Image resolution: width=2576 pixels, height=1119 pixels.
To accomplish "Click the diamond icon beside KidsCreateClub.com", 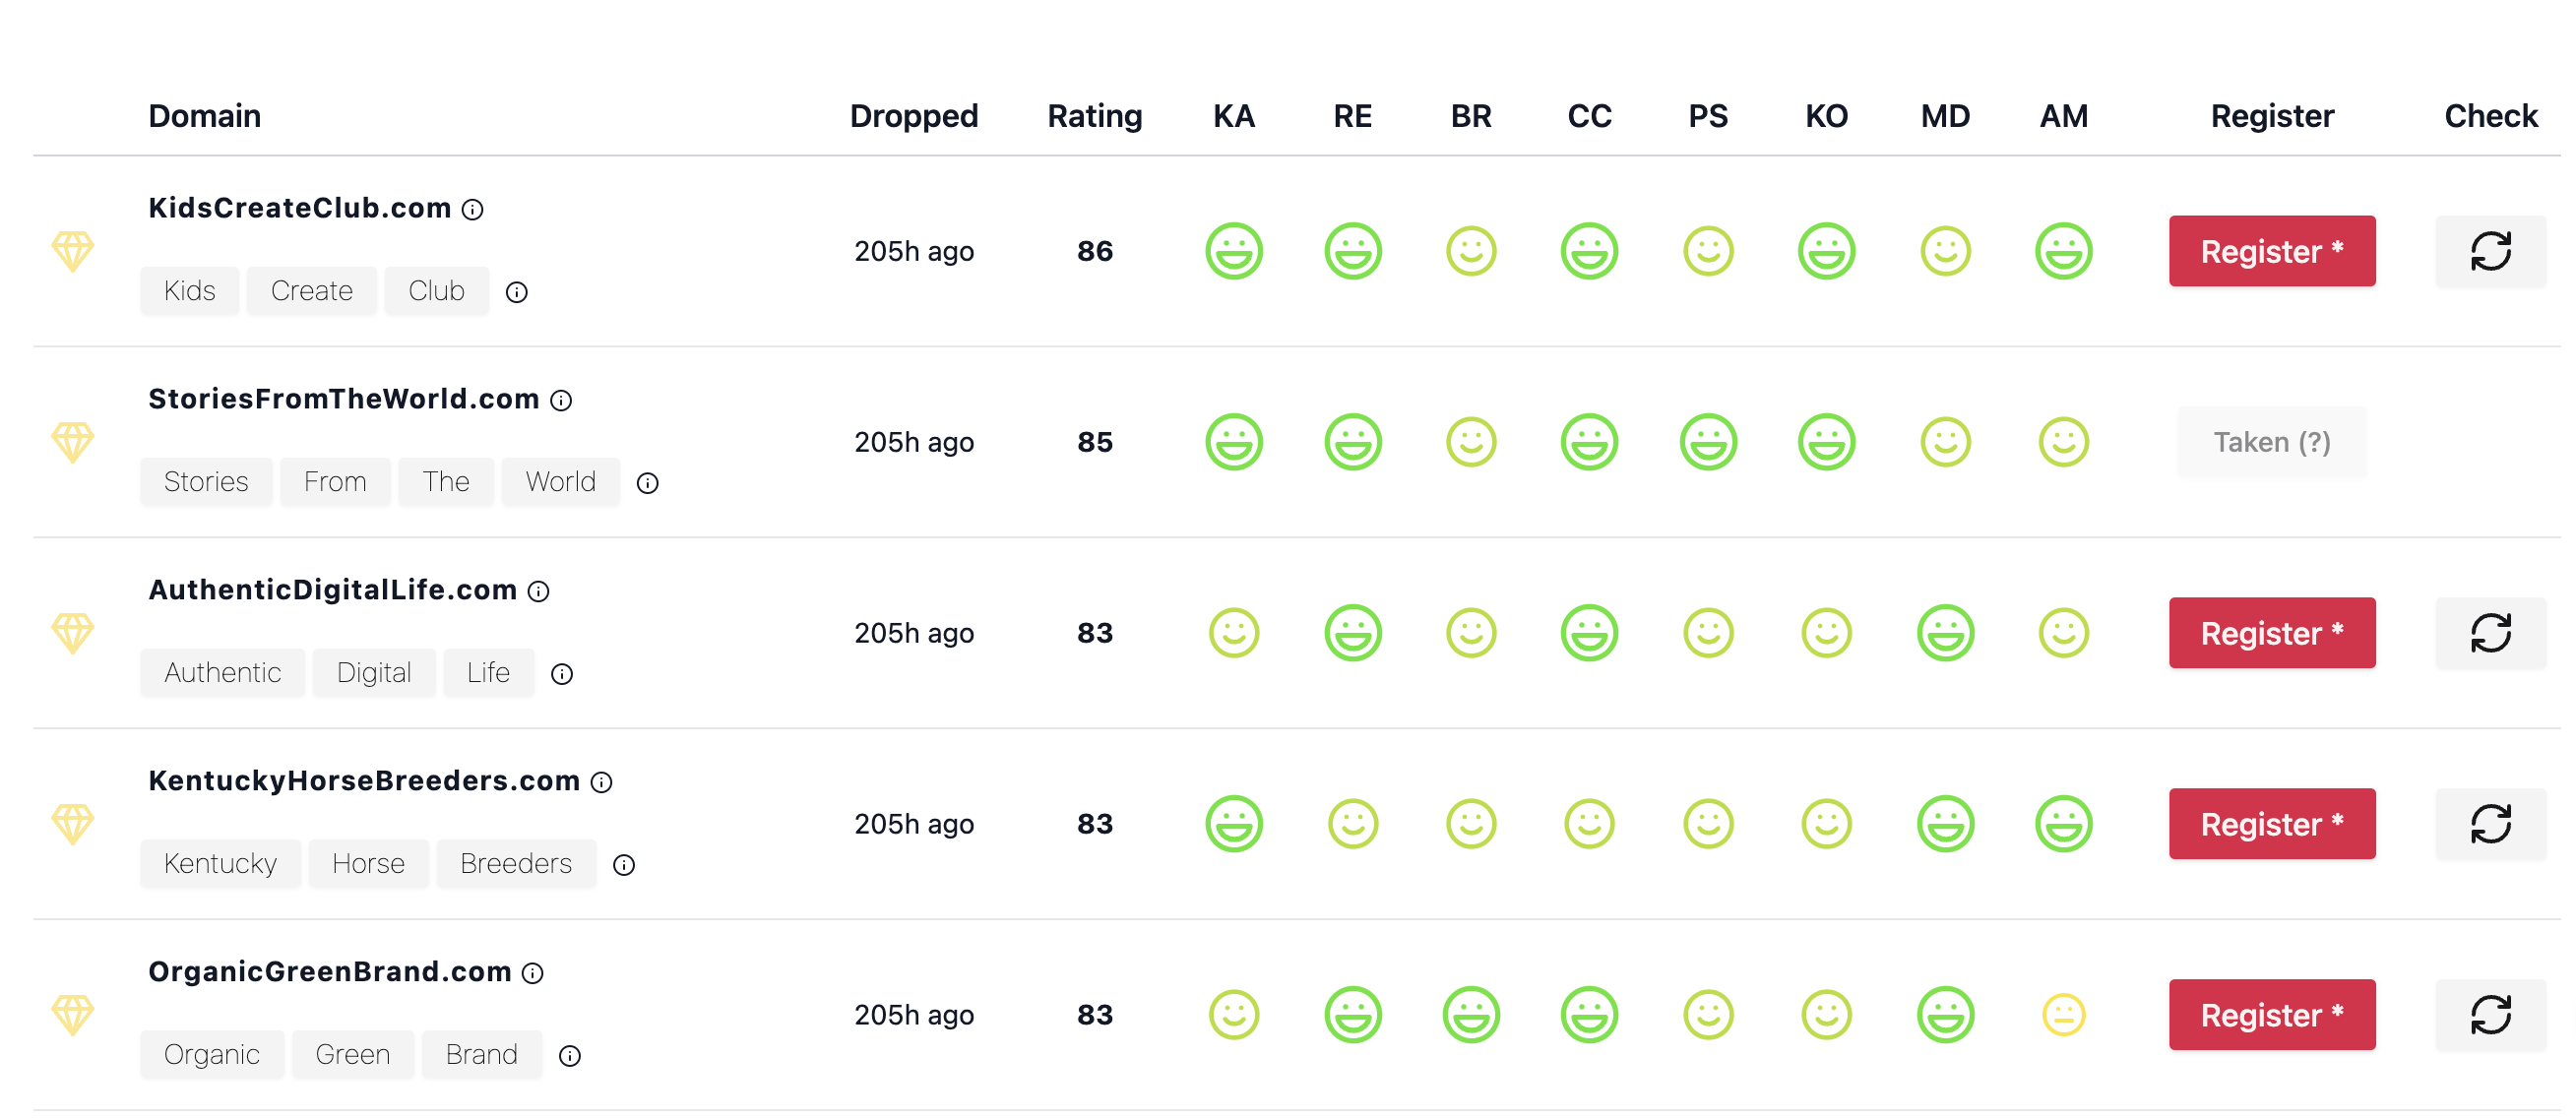I will point(73,251).
